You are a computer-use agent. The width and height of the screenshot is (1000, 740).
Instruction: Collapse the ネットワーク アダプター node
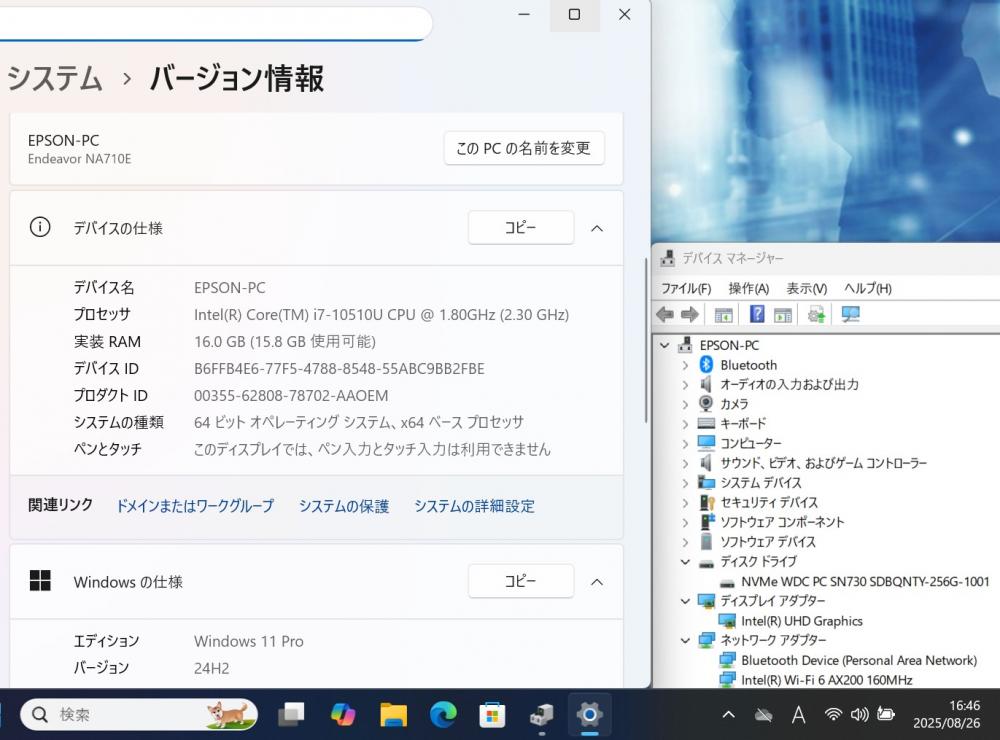[x=685, y=640]
